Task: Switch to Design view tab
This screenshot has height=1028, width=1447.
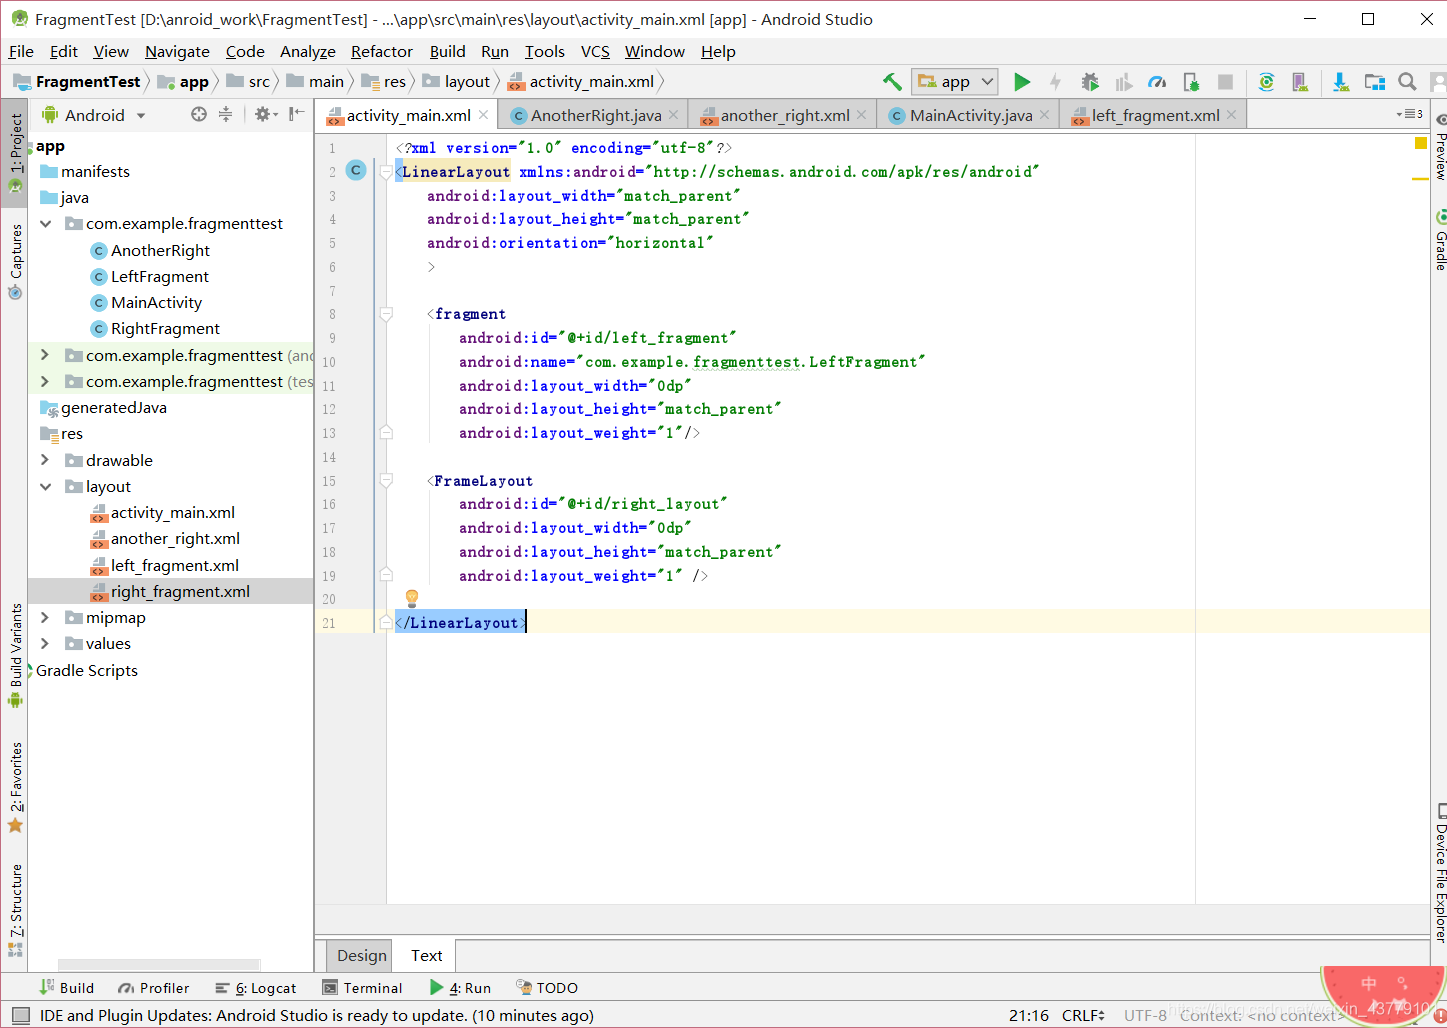Action: [x=361, y=955]
